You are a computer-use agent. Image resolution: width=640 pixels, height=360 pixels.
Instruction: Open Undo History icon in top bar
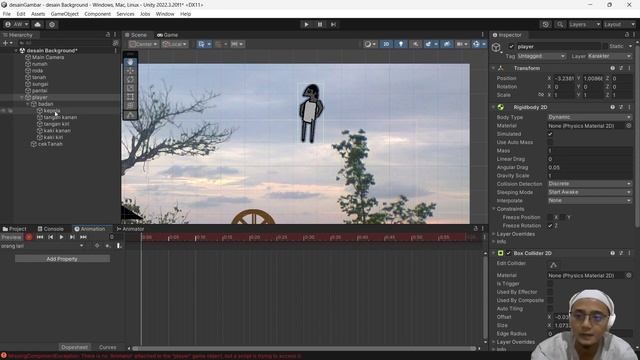click(x=546, y=24)
